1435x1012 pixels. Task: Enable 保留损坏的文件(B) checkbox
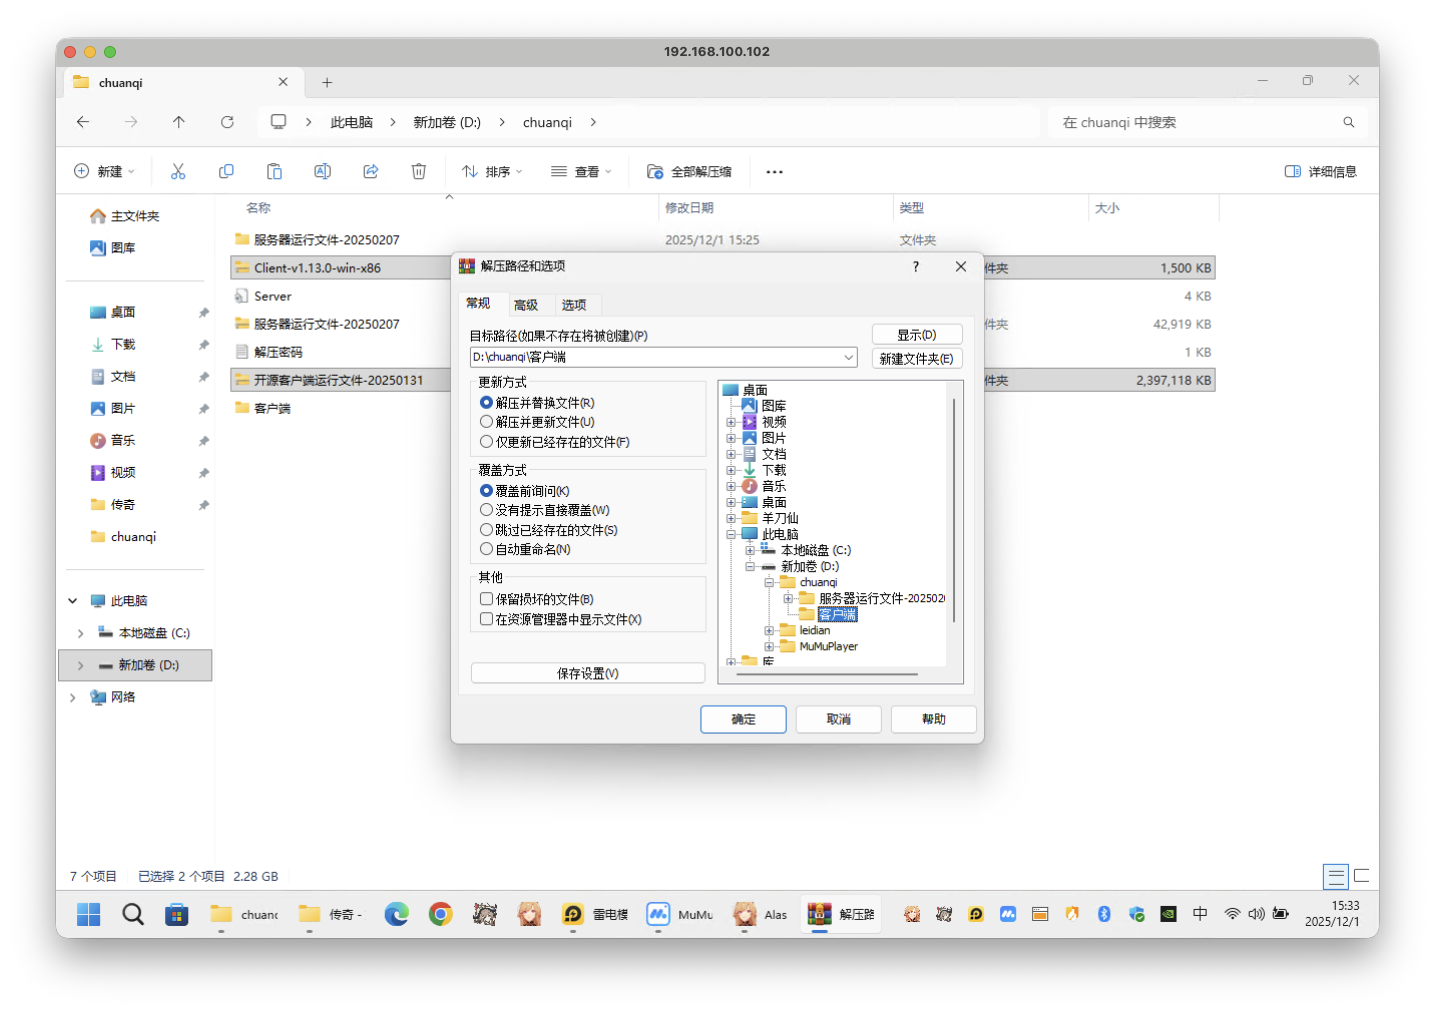click(x=487, y=598)
